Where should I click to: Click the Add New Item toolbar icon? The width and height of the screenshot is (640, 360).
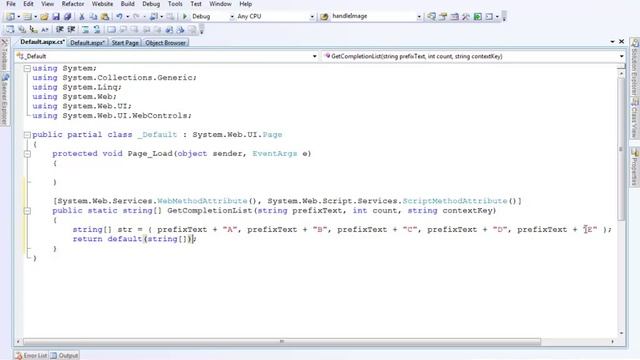click(x=27, y=17)
